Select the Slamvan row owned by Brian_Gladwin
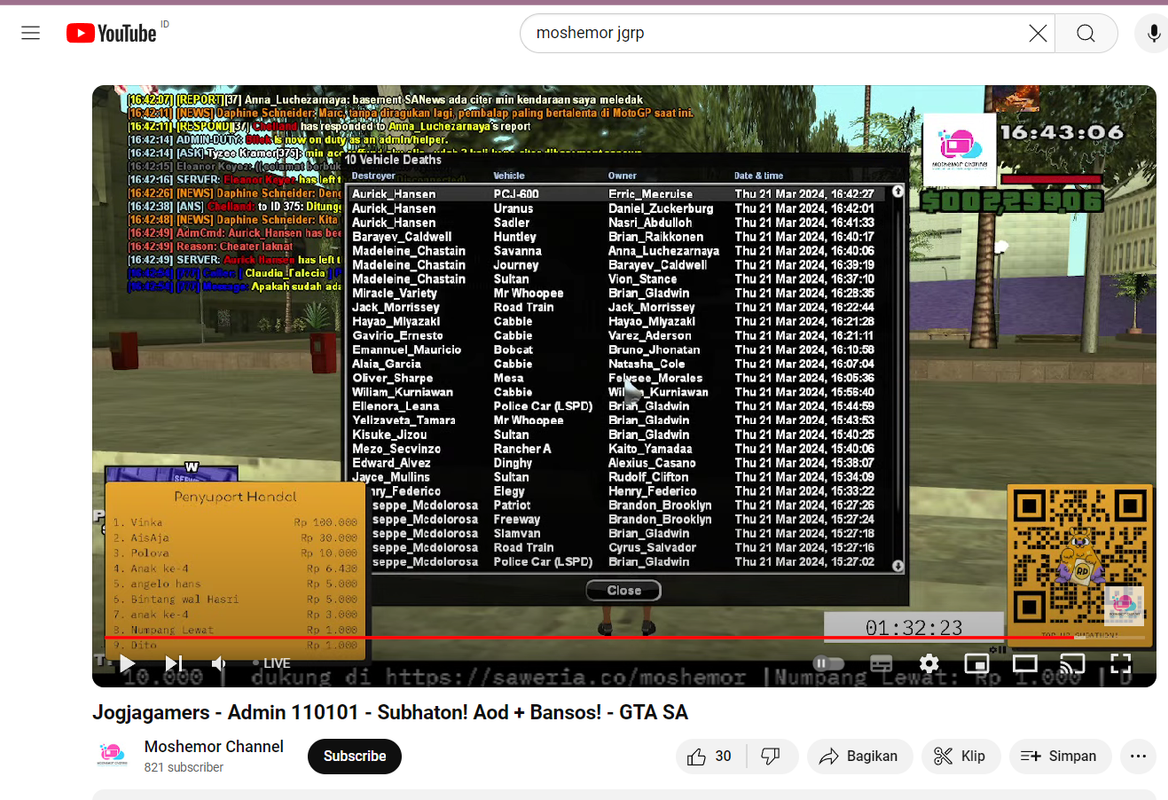 click(617, 533)
